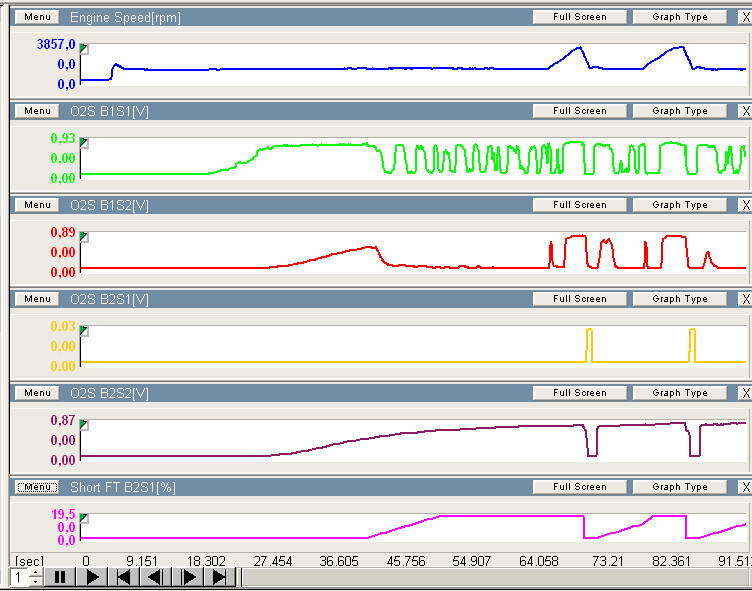Click the O2S B2S2 graph corner marker icon

point(84,425)
